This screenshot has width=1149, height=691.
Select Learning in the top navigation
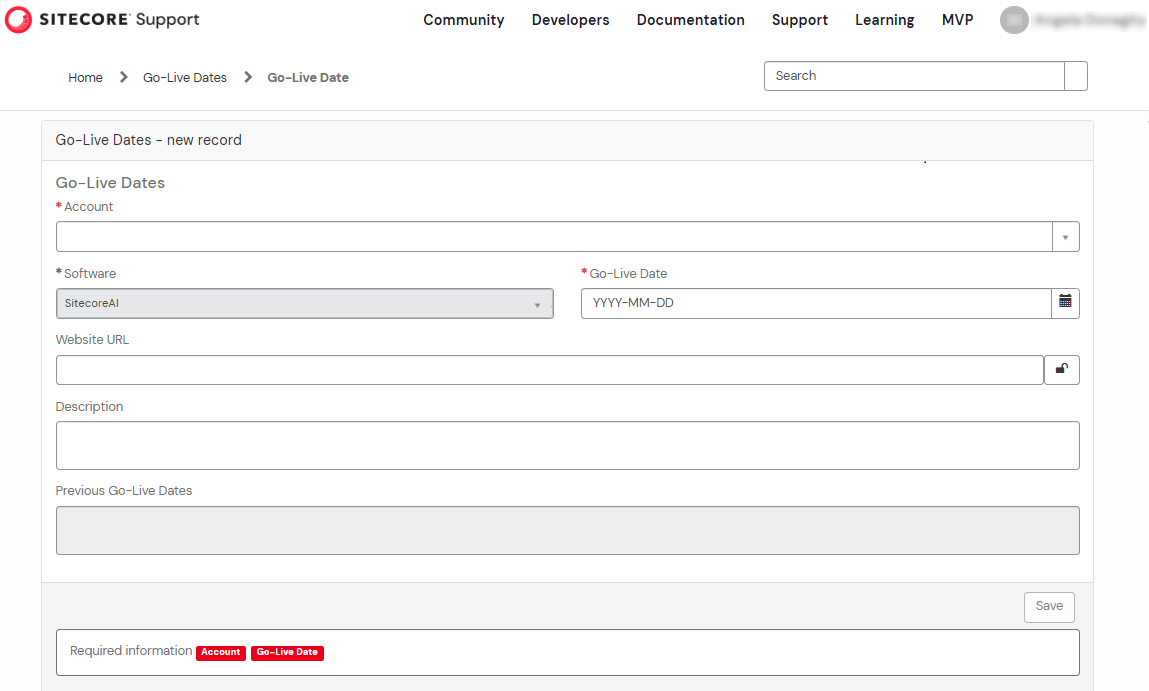884,20
